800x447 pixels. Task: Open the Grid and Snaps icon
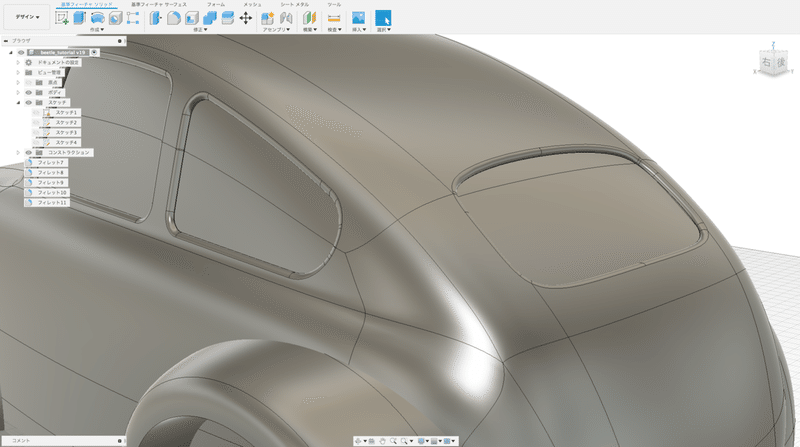(x=434, y=441)
